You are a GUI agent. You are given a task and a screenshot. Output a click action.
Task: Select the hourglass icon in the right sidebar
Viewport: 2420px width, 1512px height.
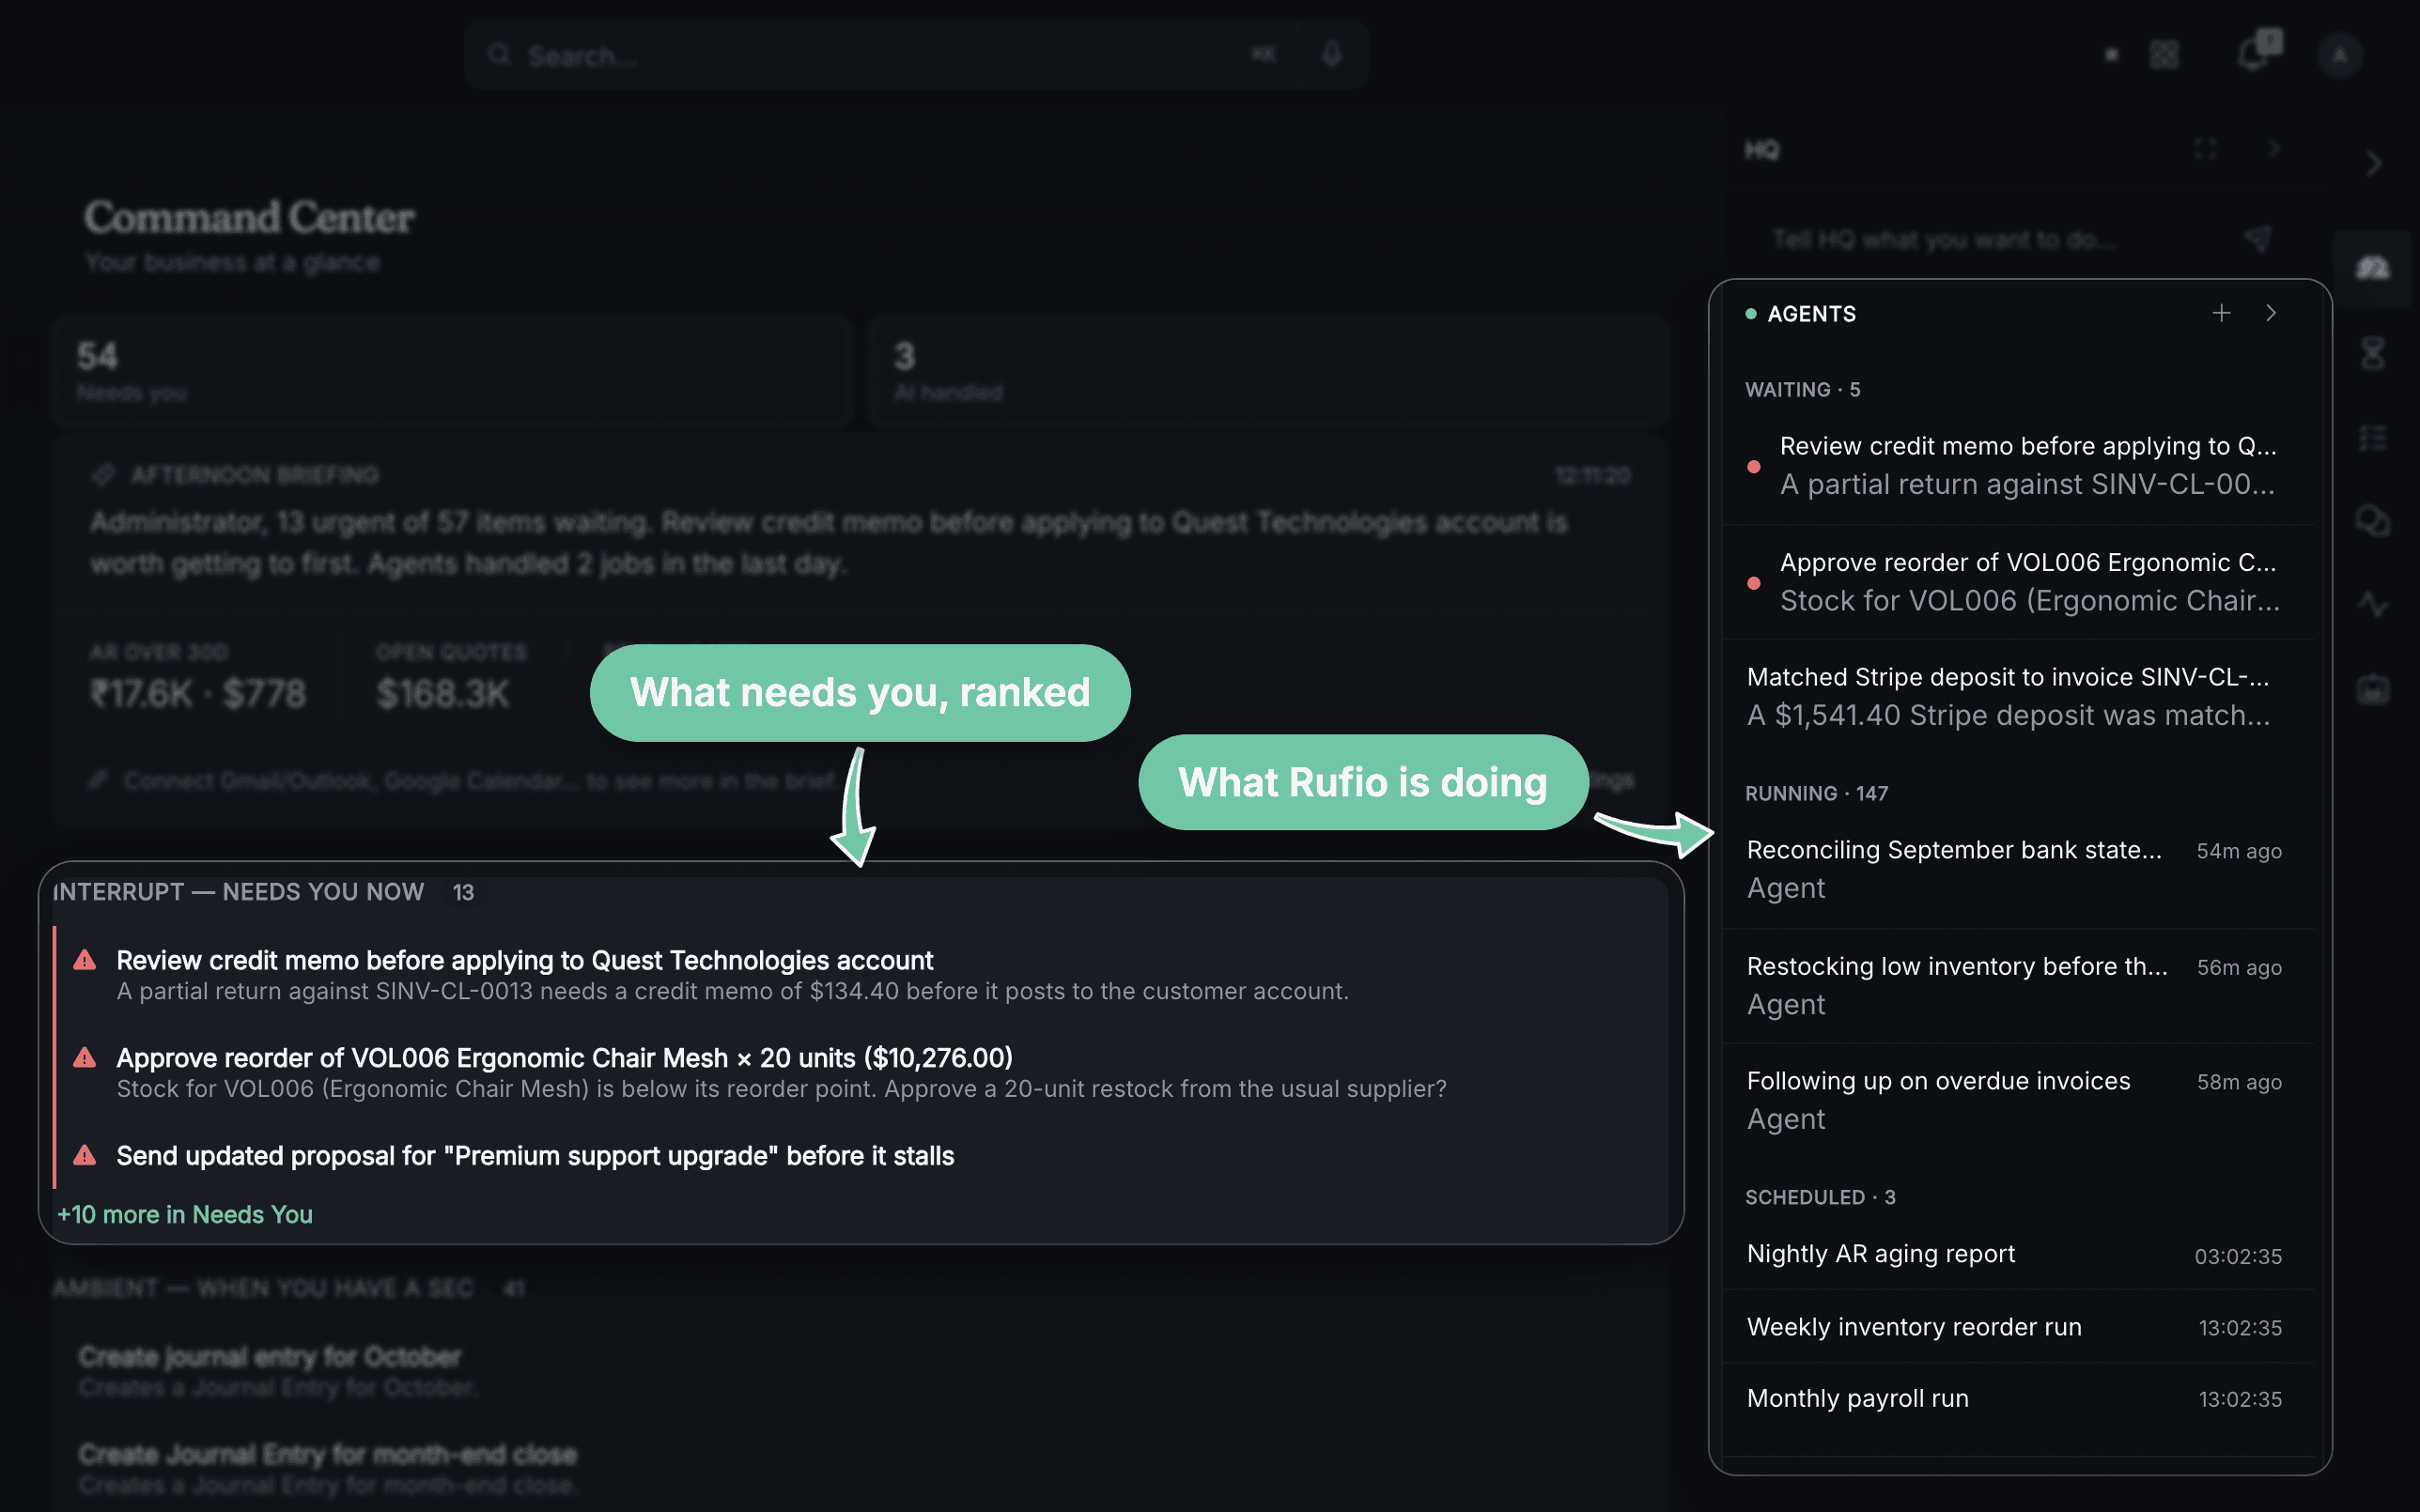pos(2373,353)
